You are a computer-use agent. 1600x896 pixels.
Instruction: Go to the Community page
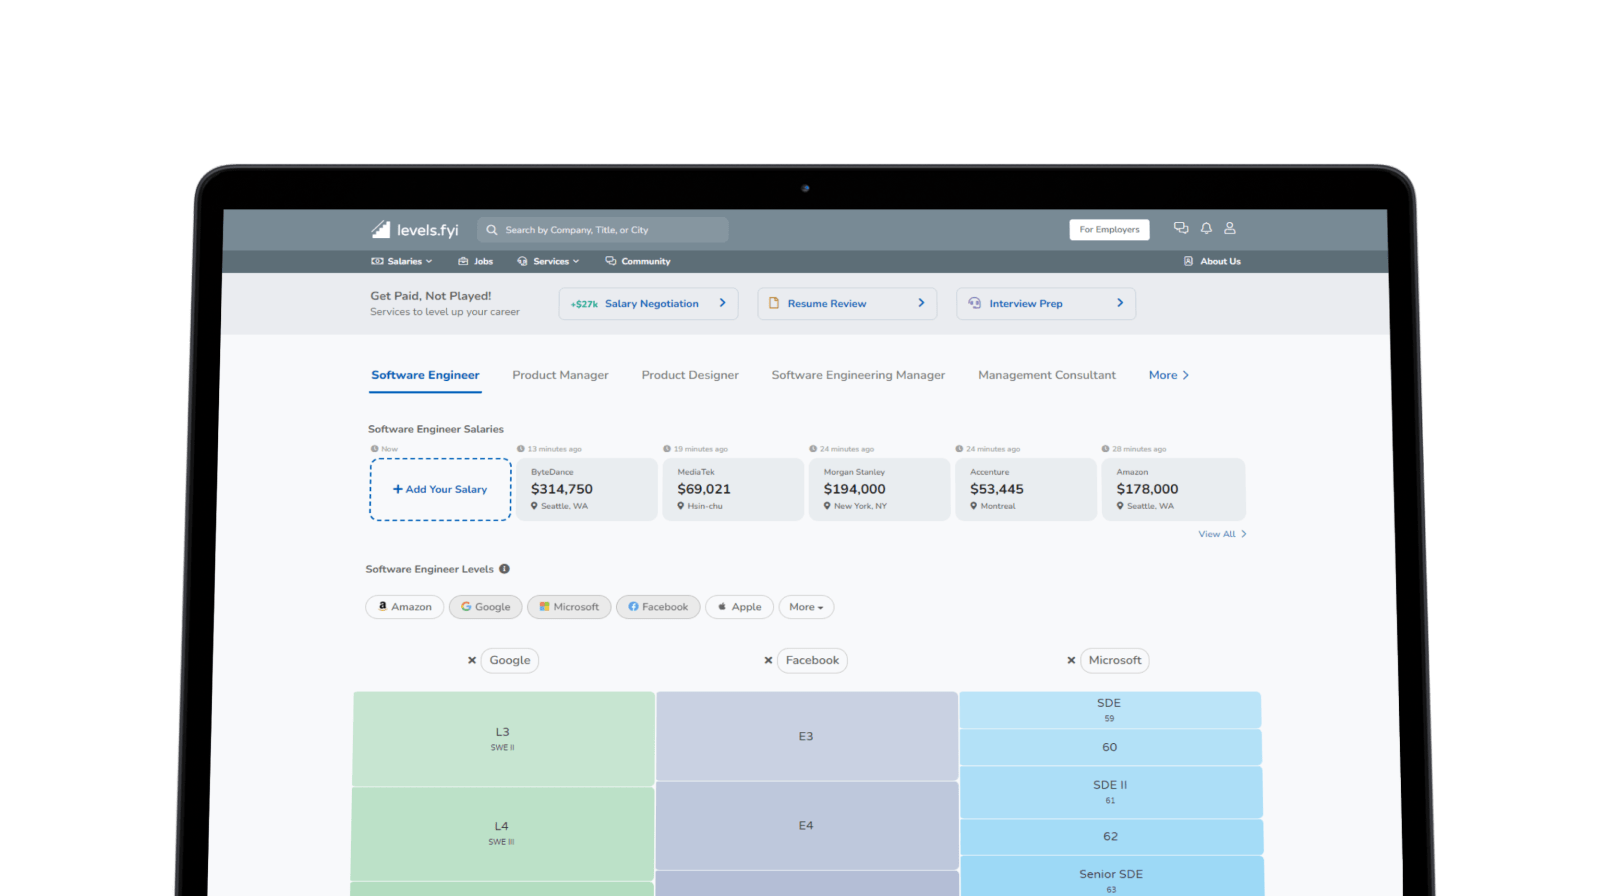click(x=638, y=261)
